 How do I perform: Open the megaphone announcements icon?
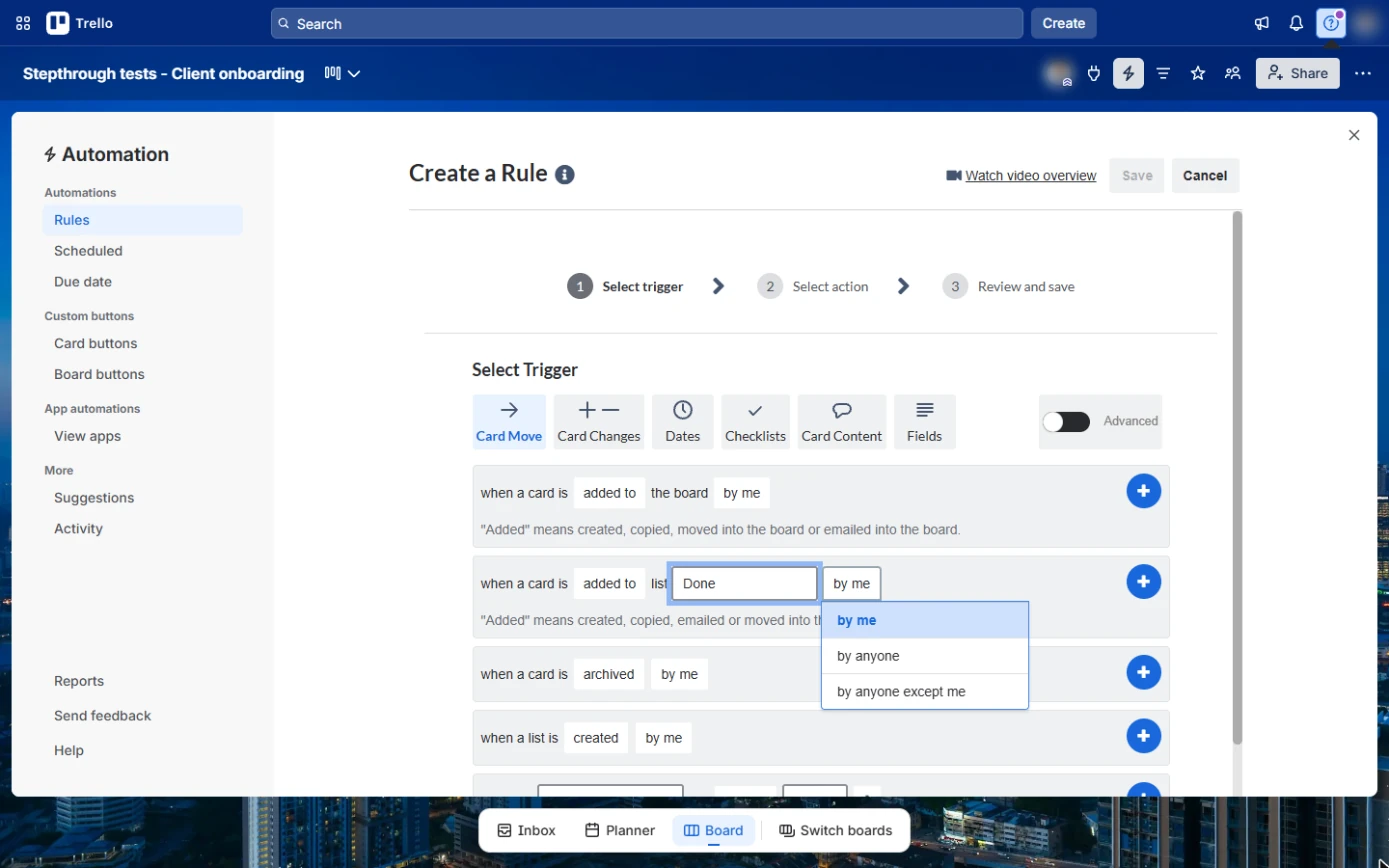pyautogui.click(x=1262, y=23)
